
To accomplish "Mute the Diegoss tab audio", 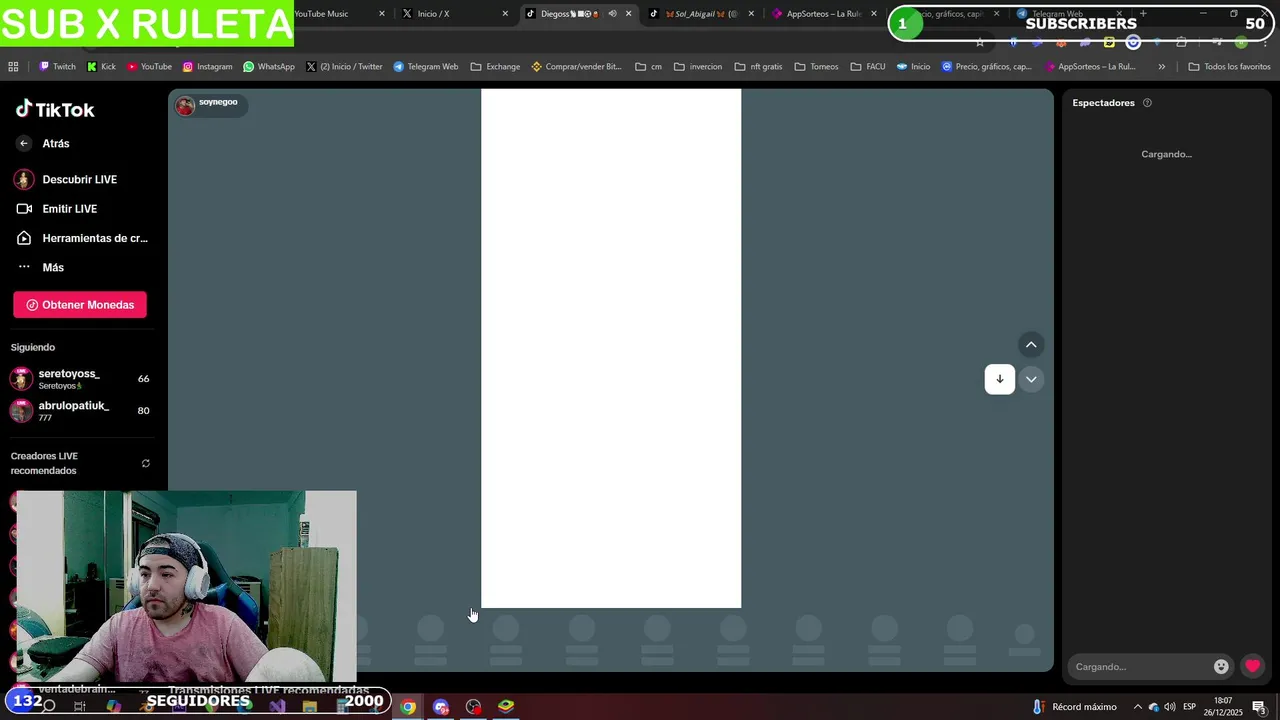I will 612,14.
